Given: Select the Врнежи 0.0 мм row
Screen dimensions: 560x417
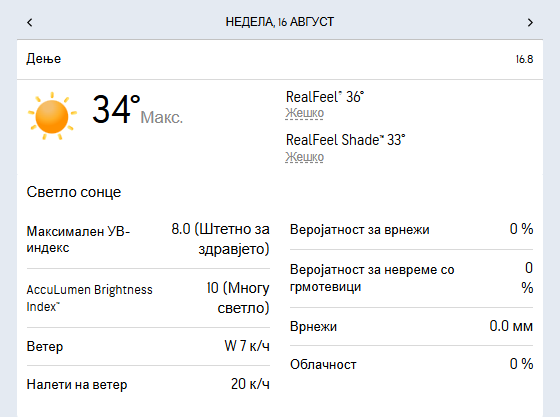Looking at the screenshot, I should 411,326.
